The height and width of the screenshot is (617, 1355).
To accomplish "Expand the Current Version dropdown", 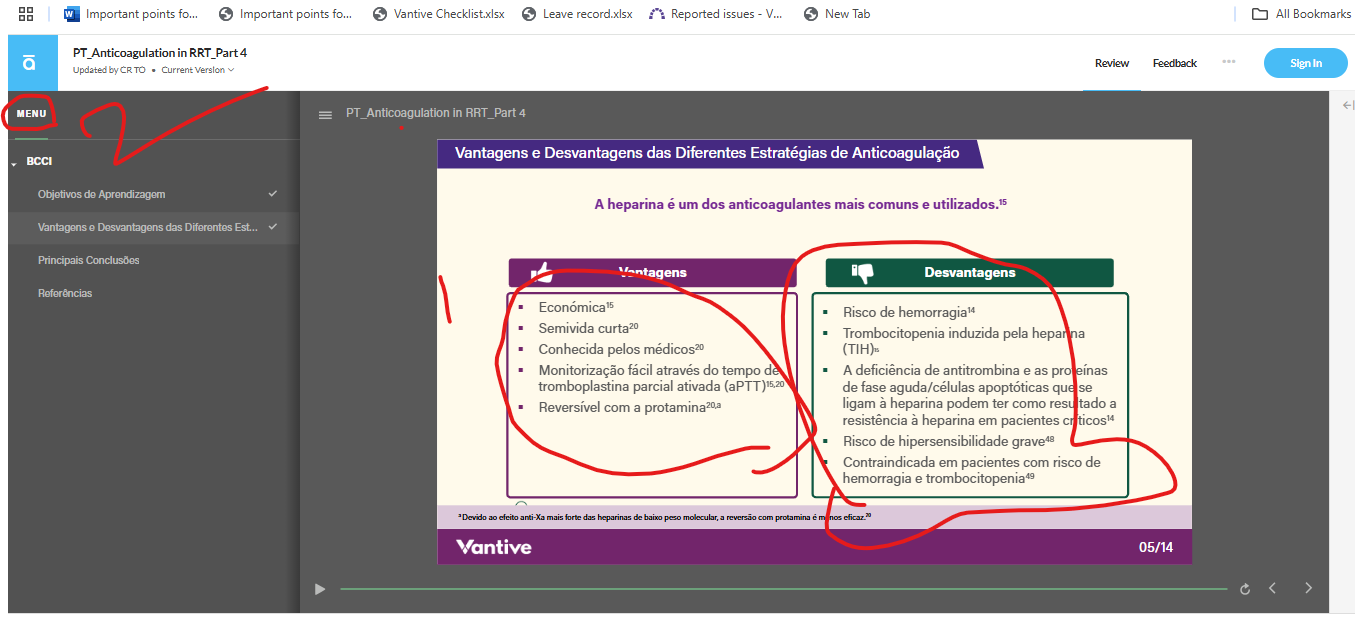I will tap(198, 70).
